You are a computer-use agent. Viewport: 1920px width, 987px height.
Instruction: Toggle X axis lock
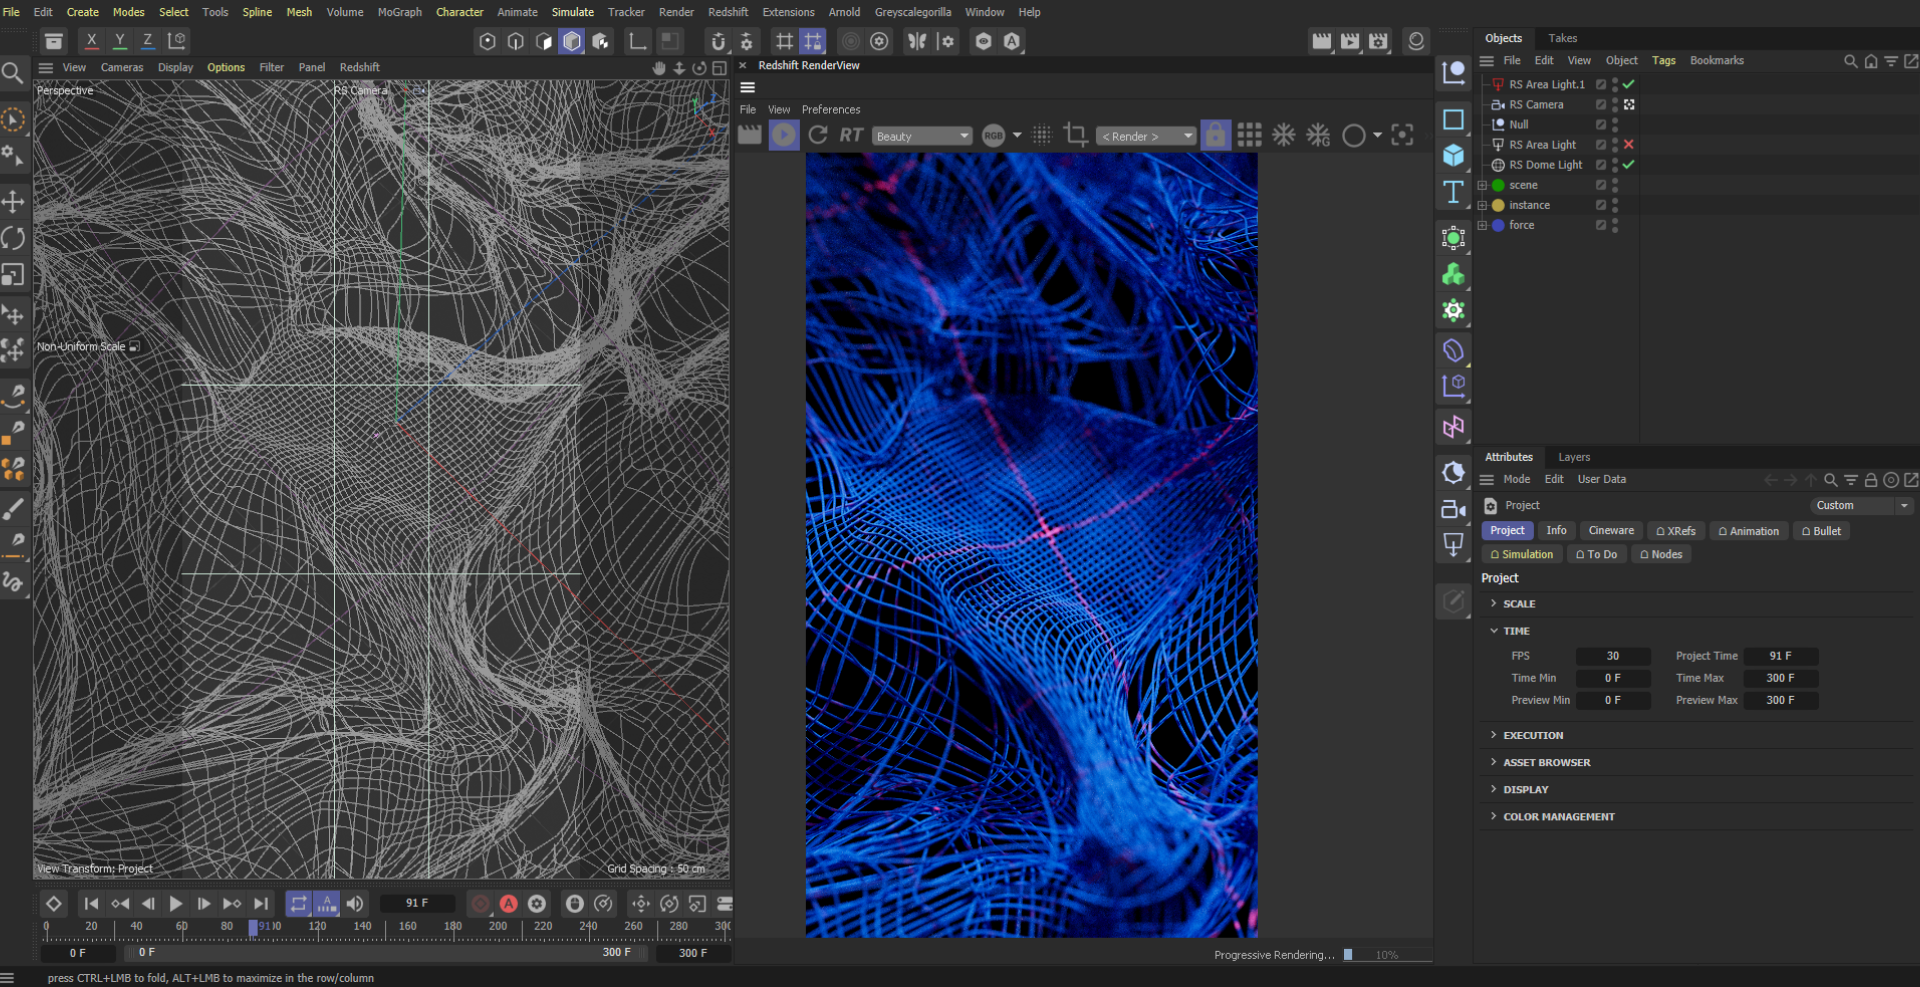point(91,41)
